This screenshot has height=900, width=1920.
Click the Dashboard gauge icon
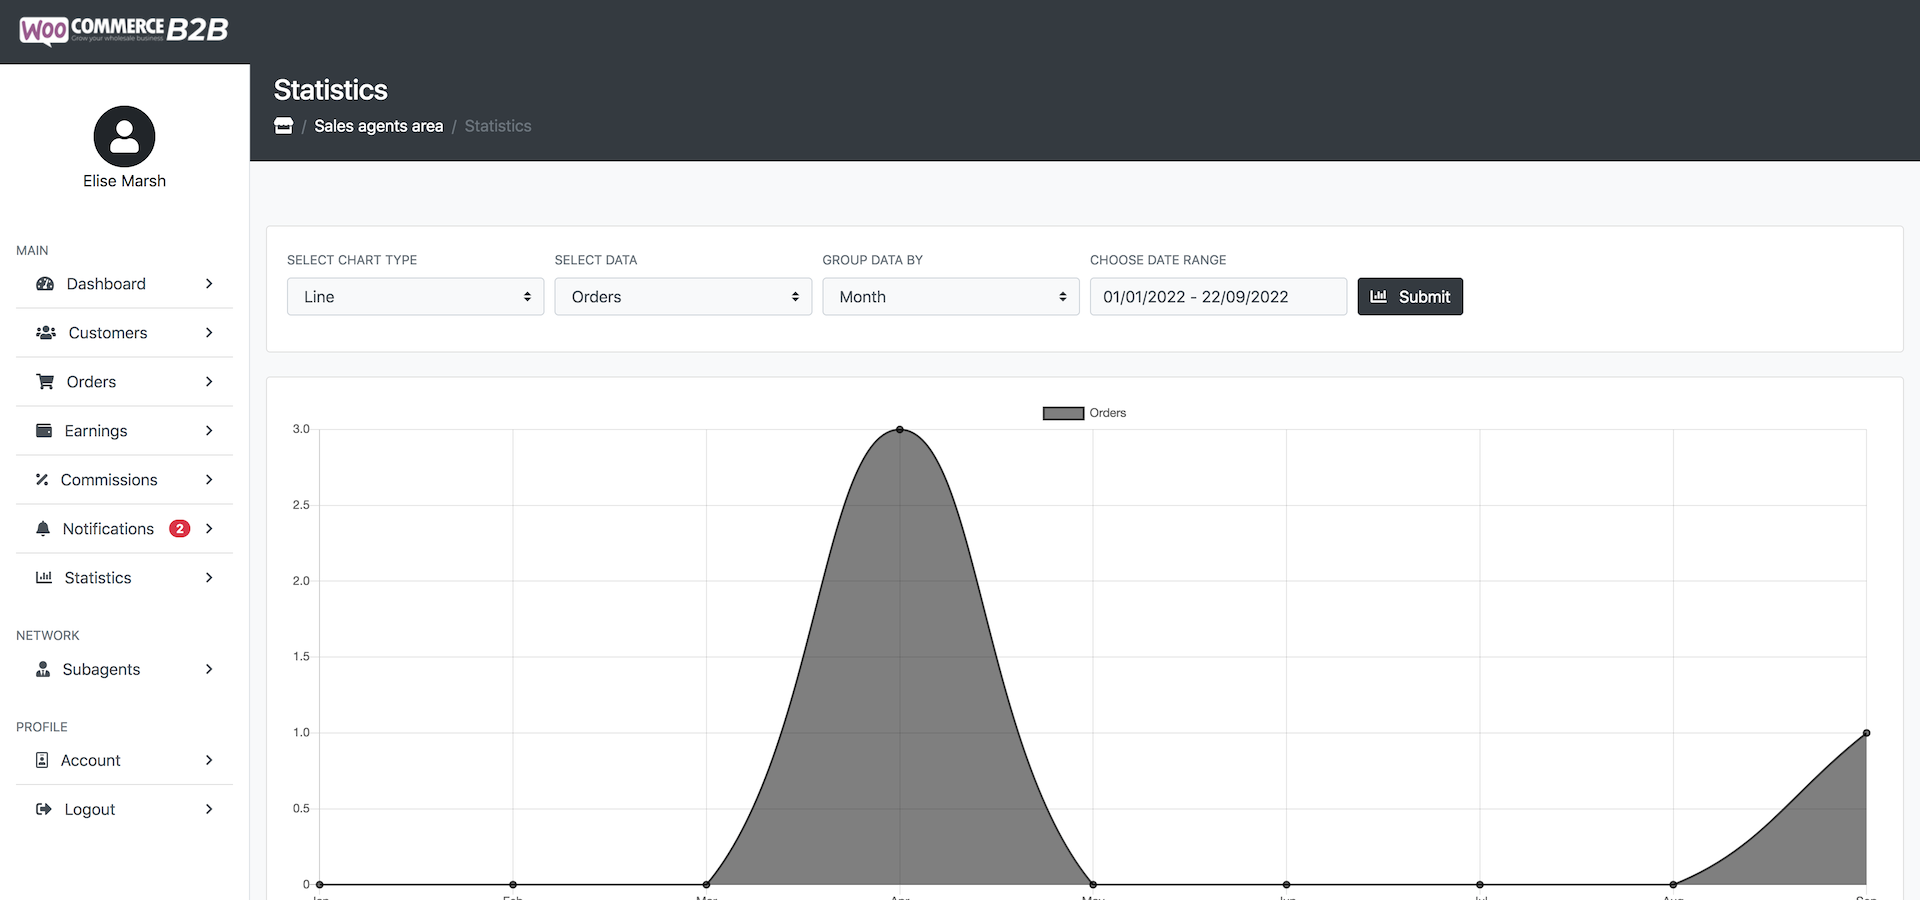pos(45,284)
